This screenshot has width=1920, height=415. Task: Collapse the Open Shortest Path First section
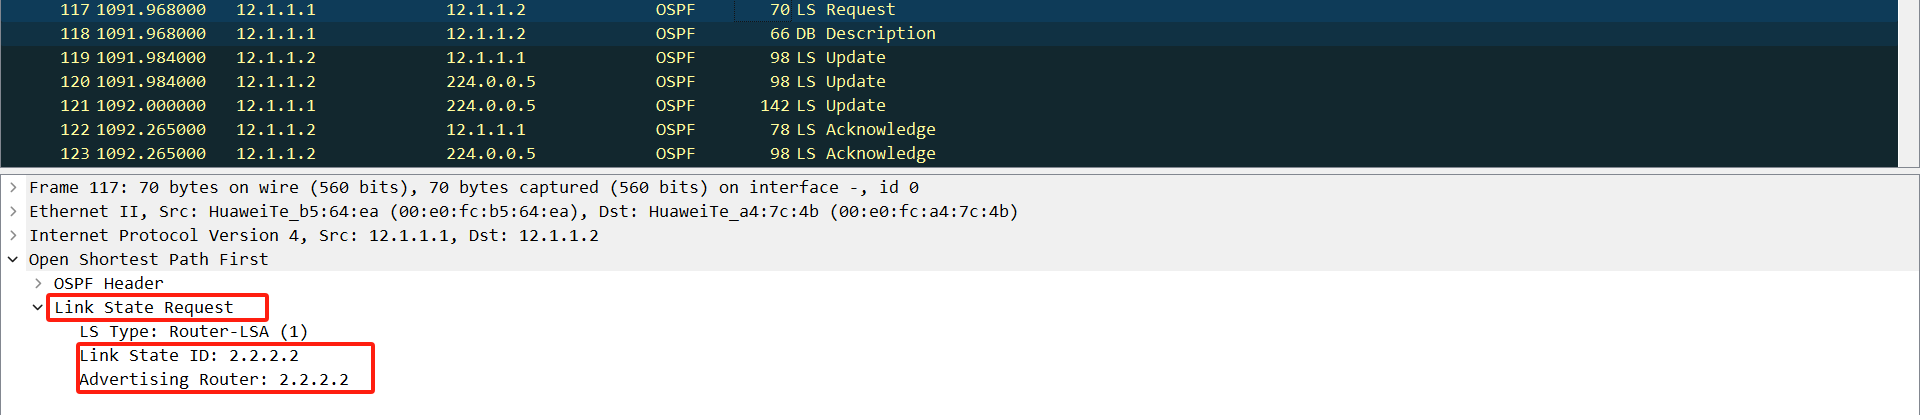pyautogui.click(x=13, y=259)
